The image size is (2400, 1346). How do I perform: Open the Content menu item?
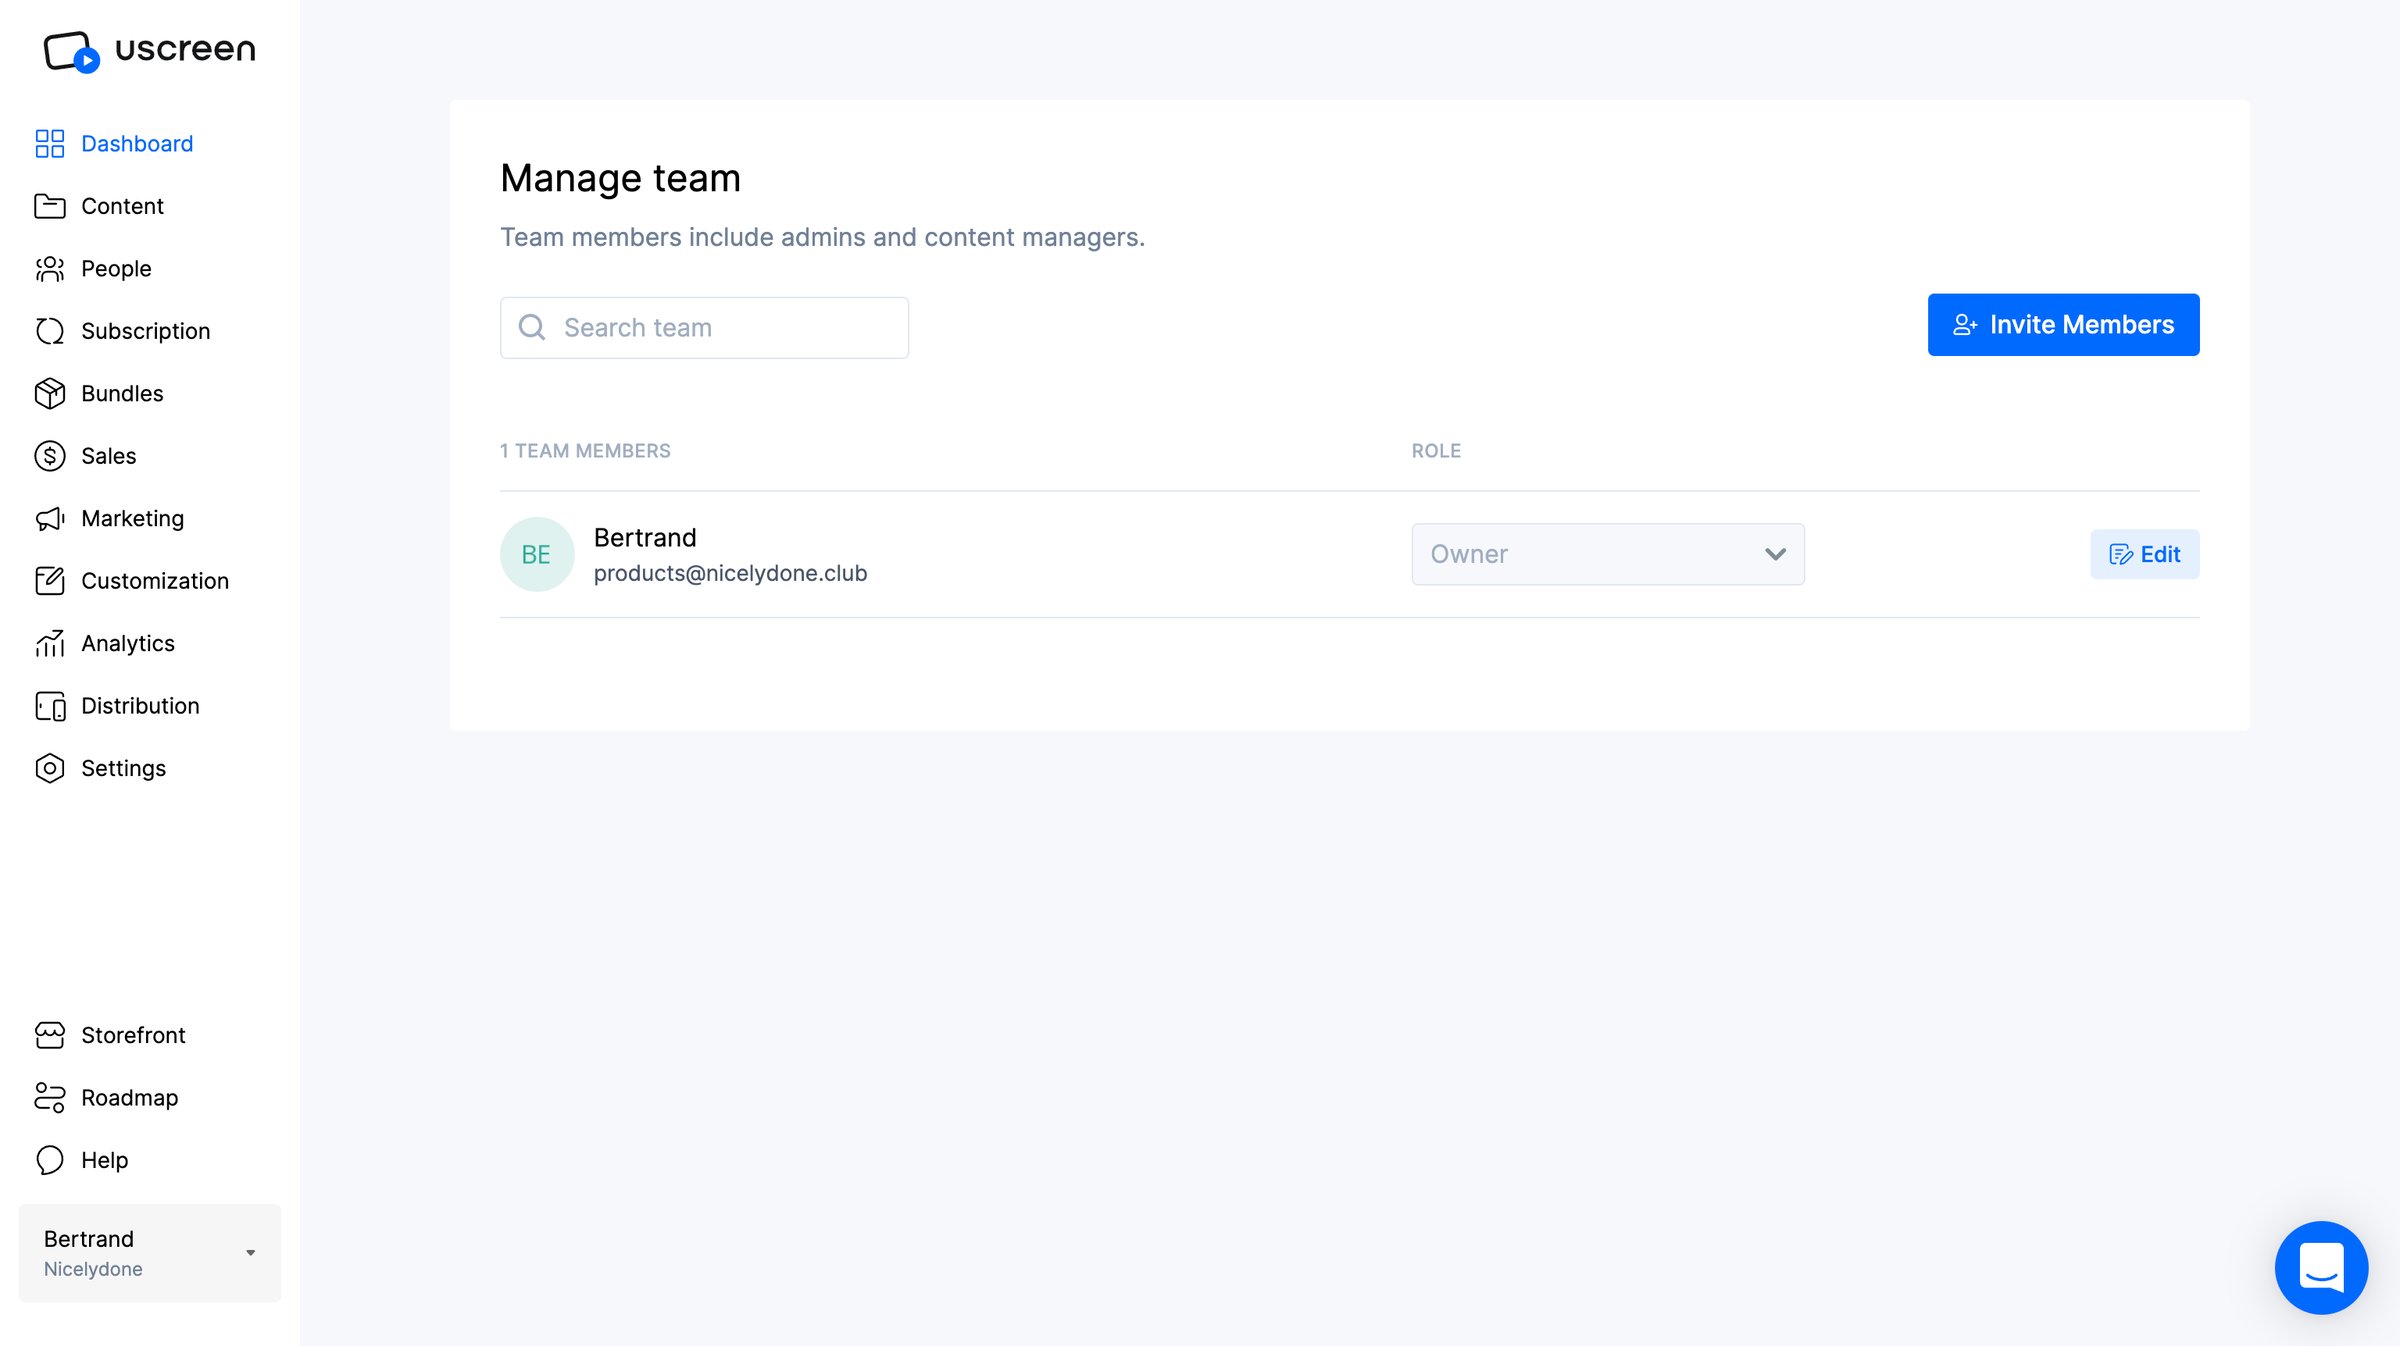click(122, 206)
